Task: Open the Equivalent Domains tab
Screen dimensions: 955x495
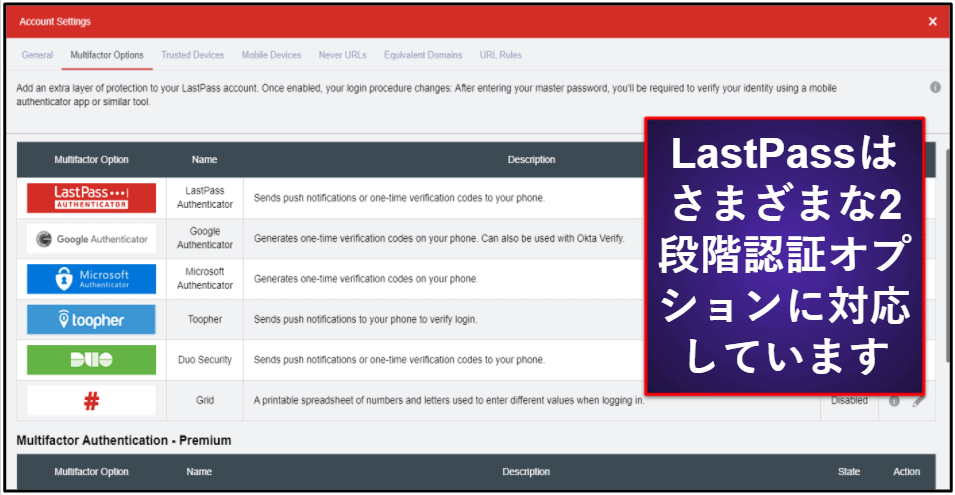Action: 423,55
